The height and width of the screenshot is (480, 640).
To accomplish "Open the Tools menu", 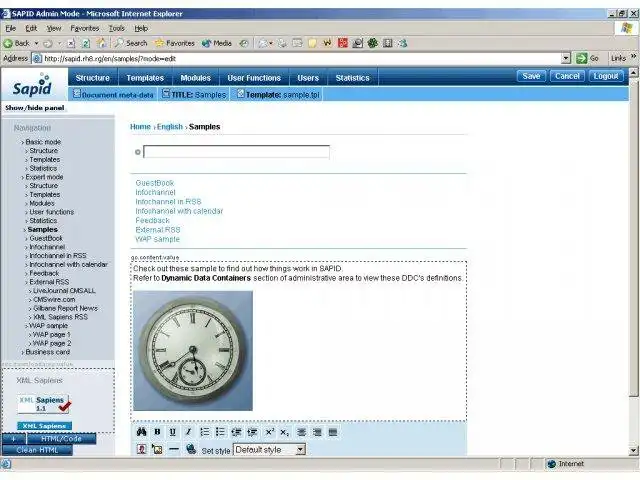I will pos(116,28).
